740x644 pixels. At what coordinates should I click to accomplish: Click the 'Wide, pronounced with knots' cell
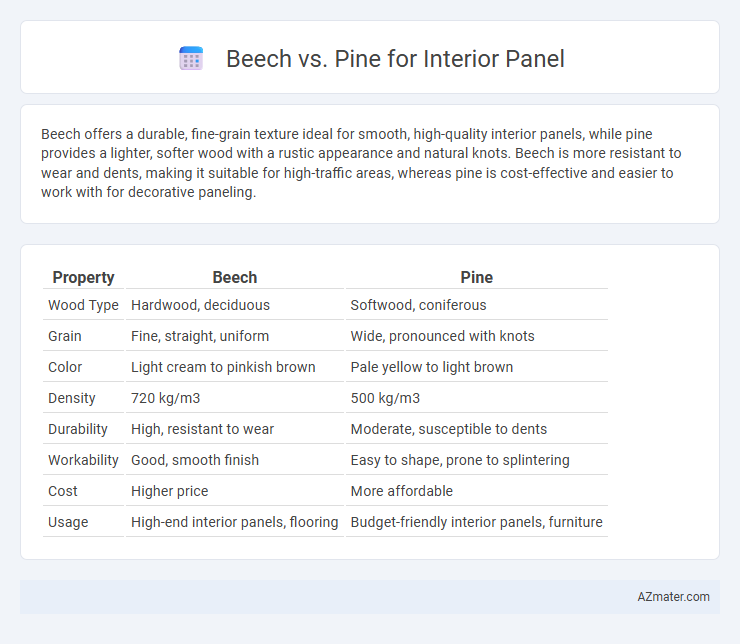tap(477, 336)
